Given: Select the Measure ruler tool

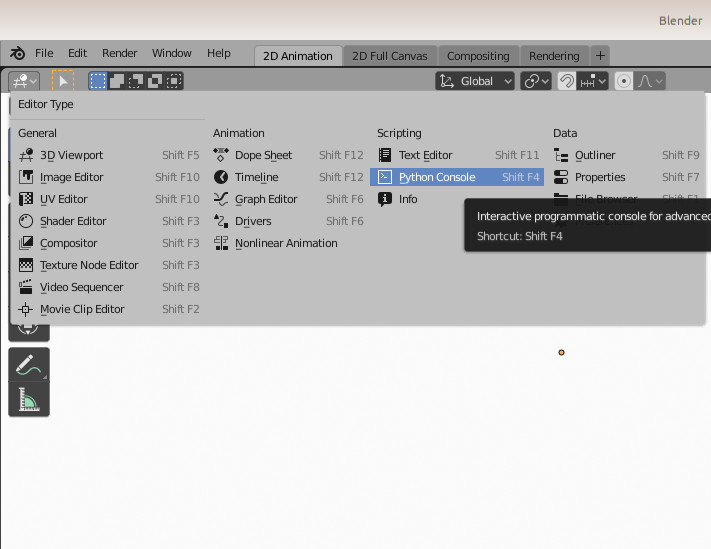Looking at the screenshot, I should [29, 399].
